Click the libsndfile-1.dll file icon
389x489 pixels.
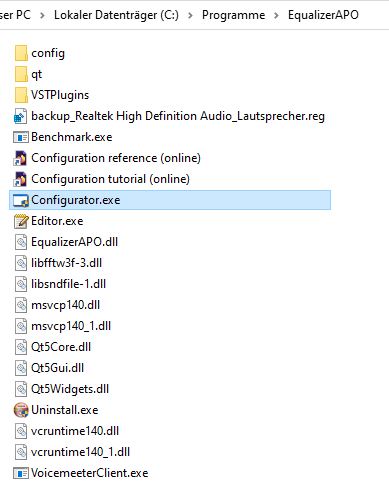point(21,284)
